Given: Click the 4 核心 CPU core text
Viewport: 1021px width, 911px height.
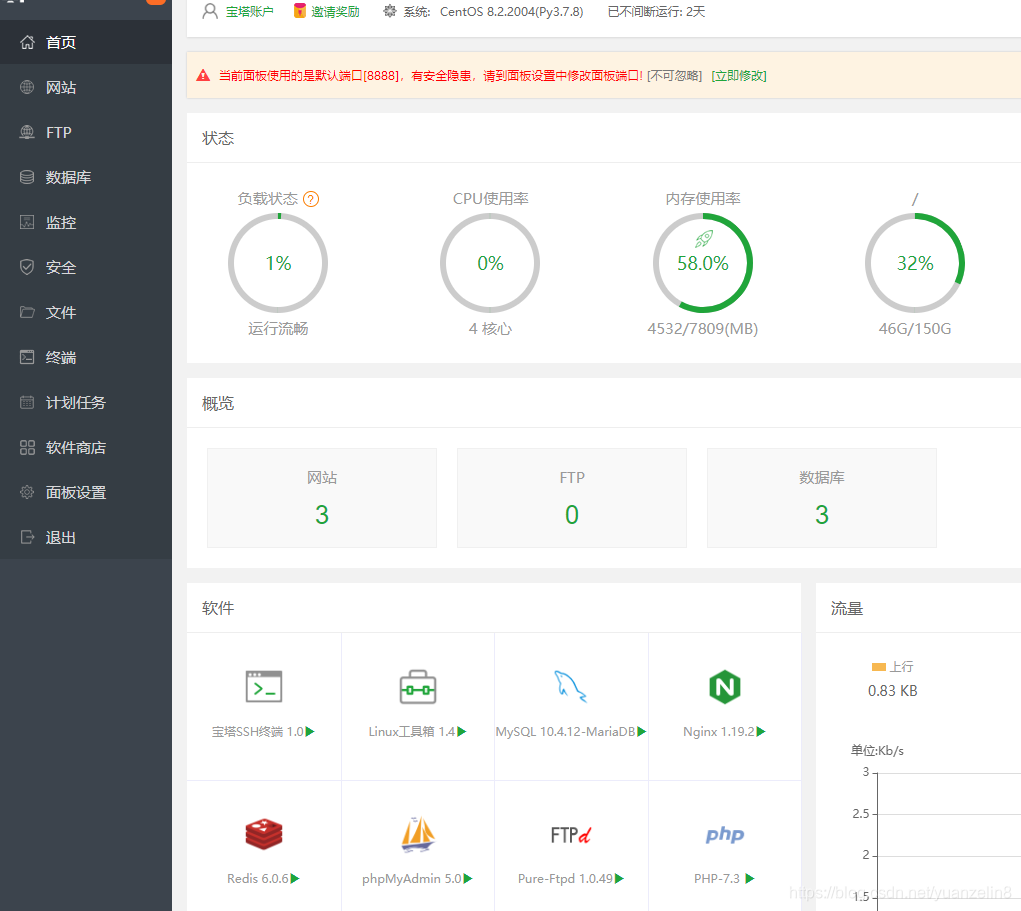Looking at the screenshot, I should click(x=490, y=329).
